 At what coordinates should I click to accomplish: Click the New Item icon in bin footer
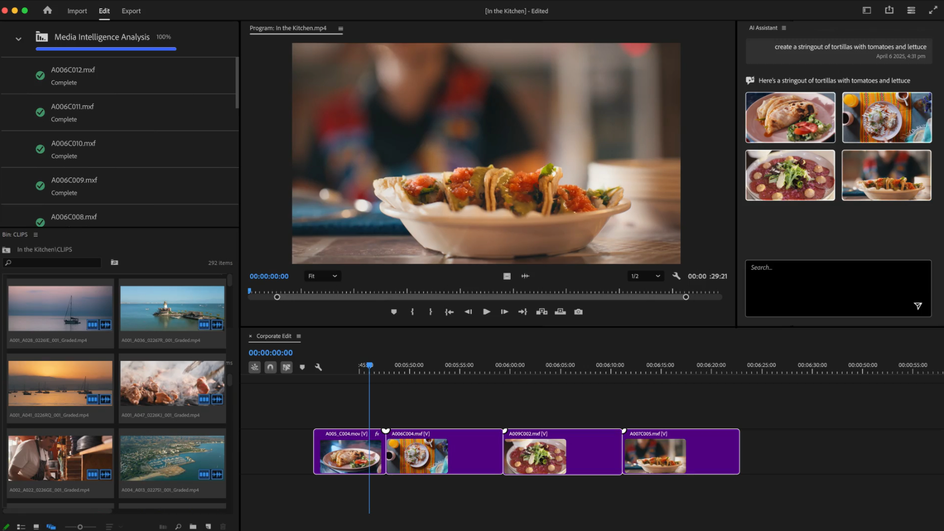208,526
